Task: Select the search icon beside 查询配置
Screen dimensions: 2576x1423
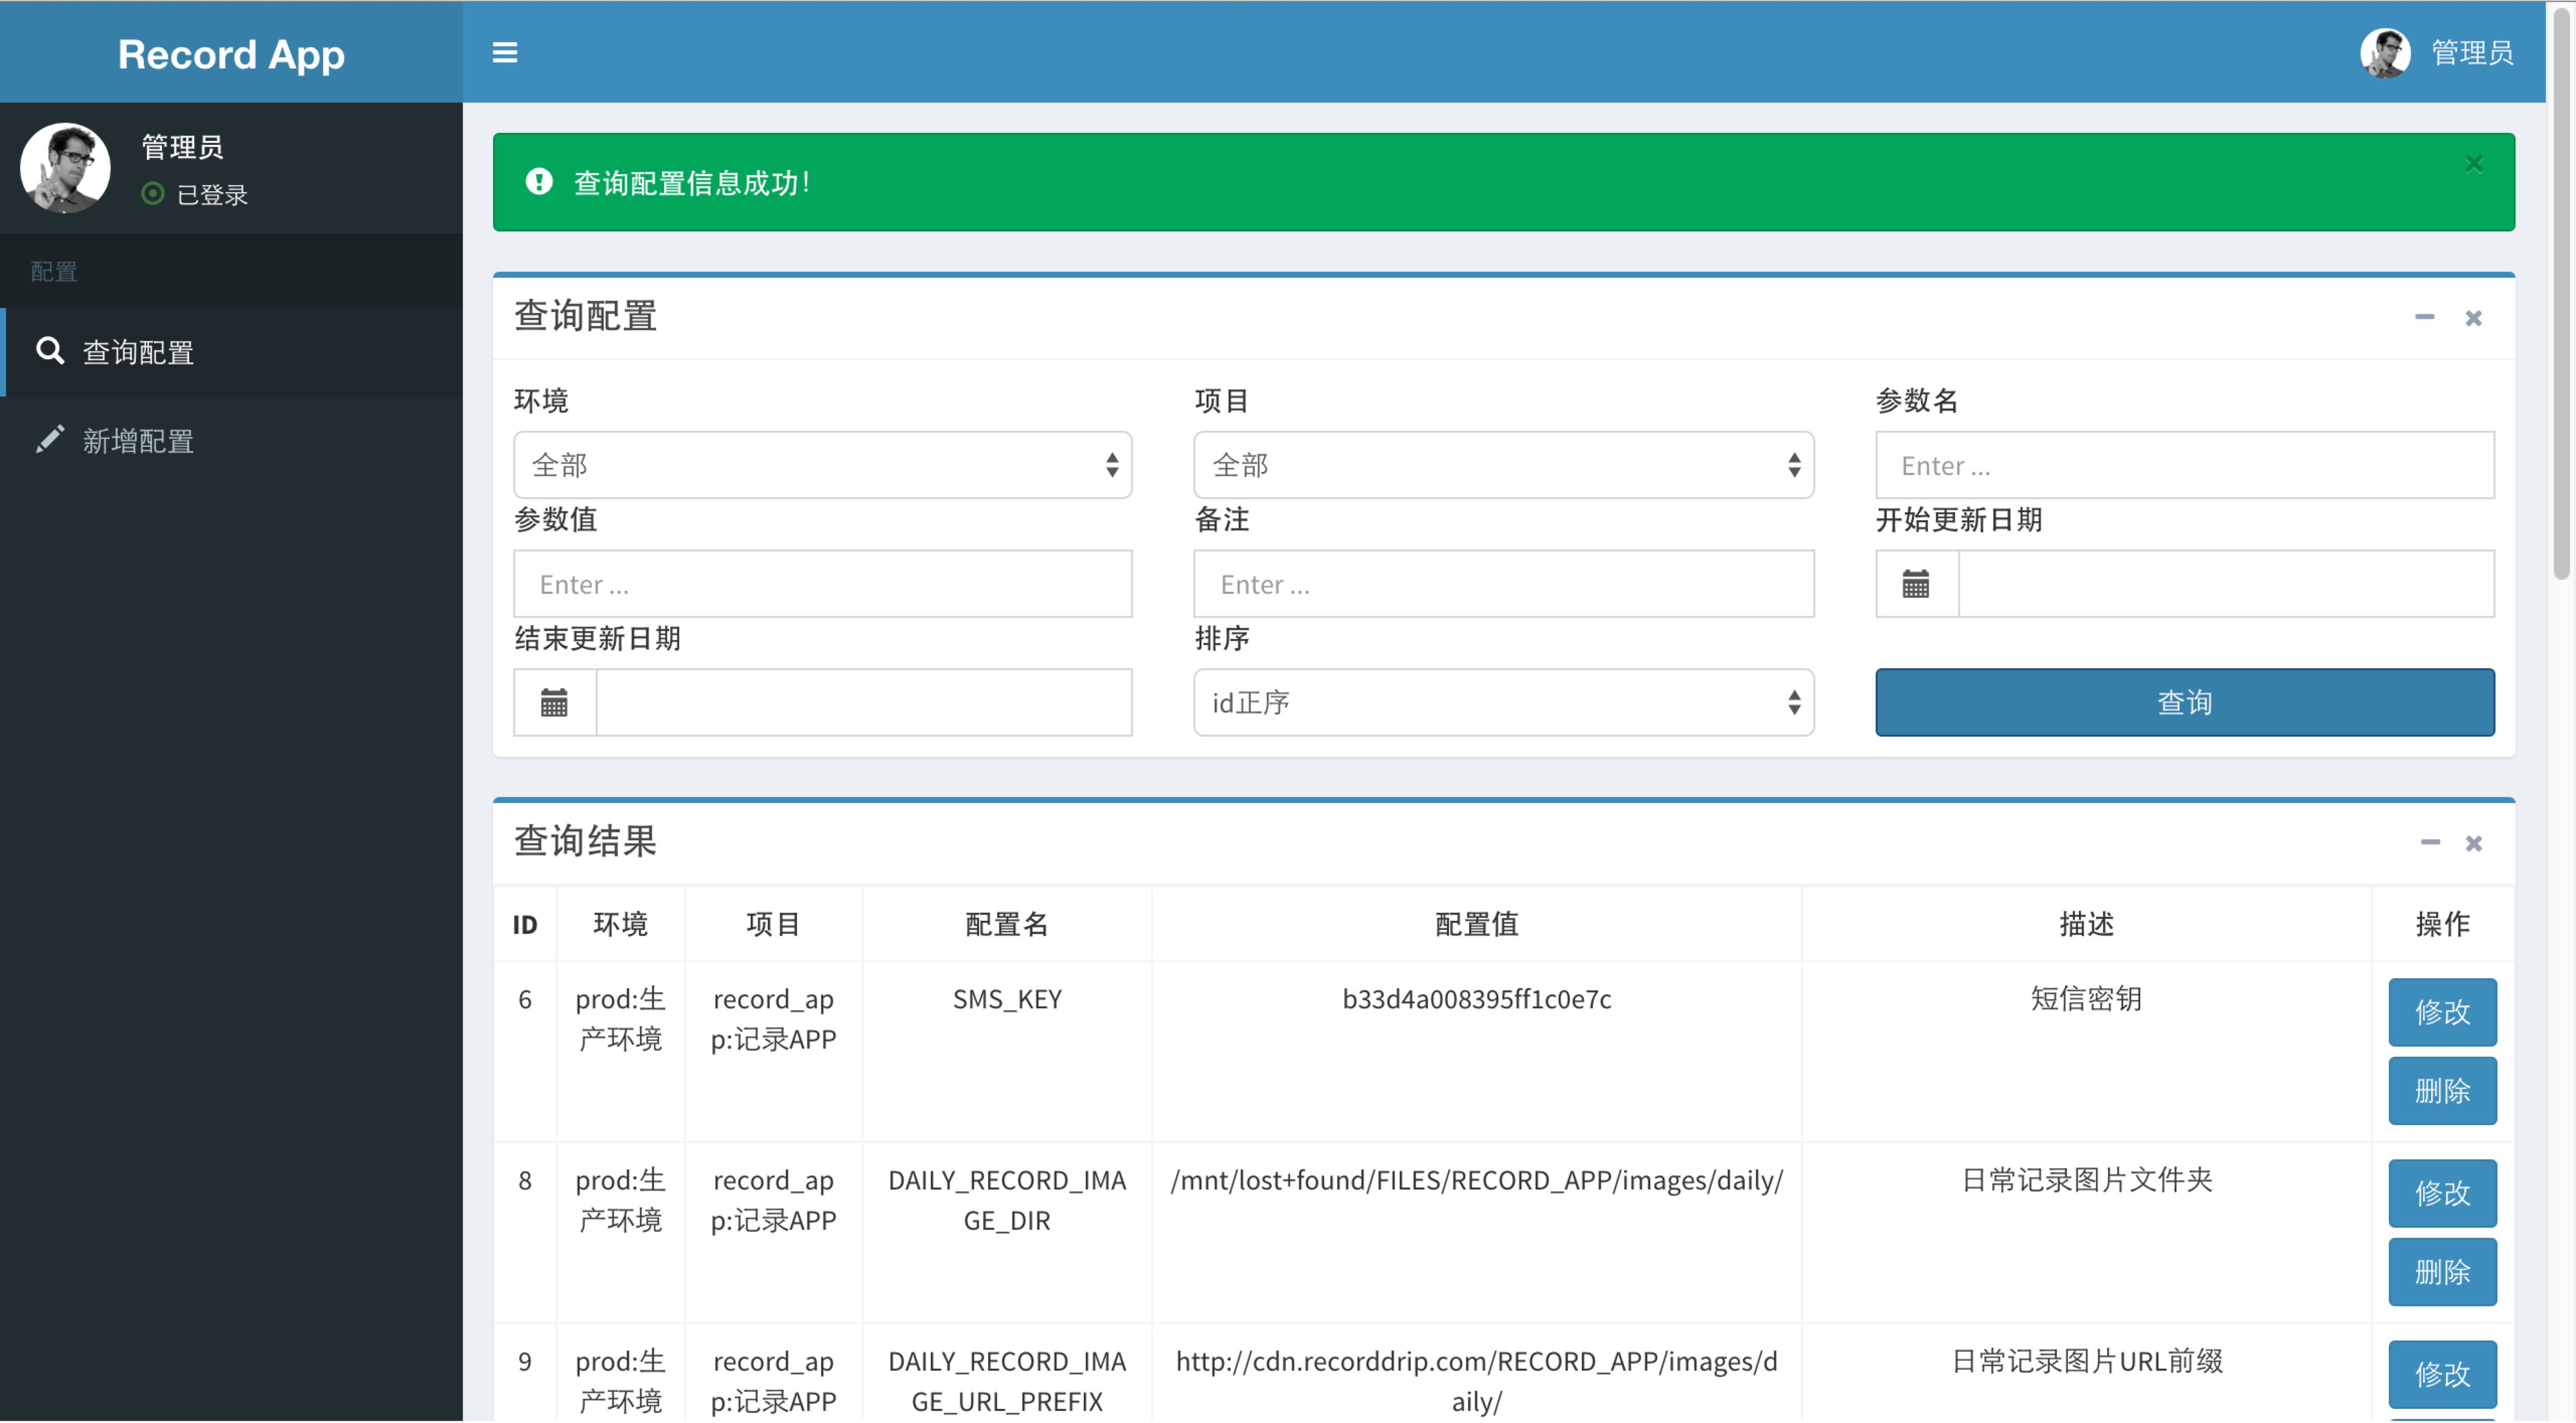Action: [50, 351]
